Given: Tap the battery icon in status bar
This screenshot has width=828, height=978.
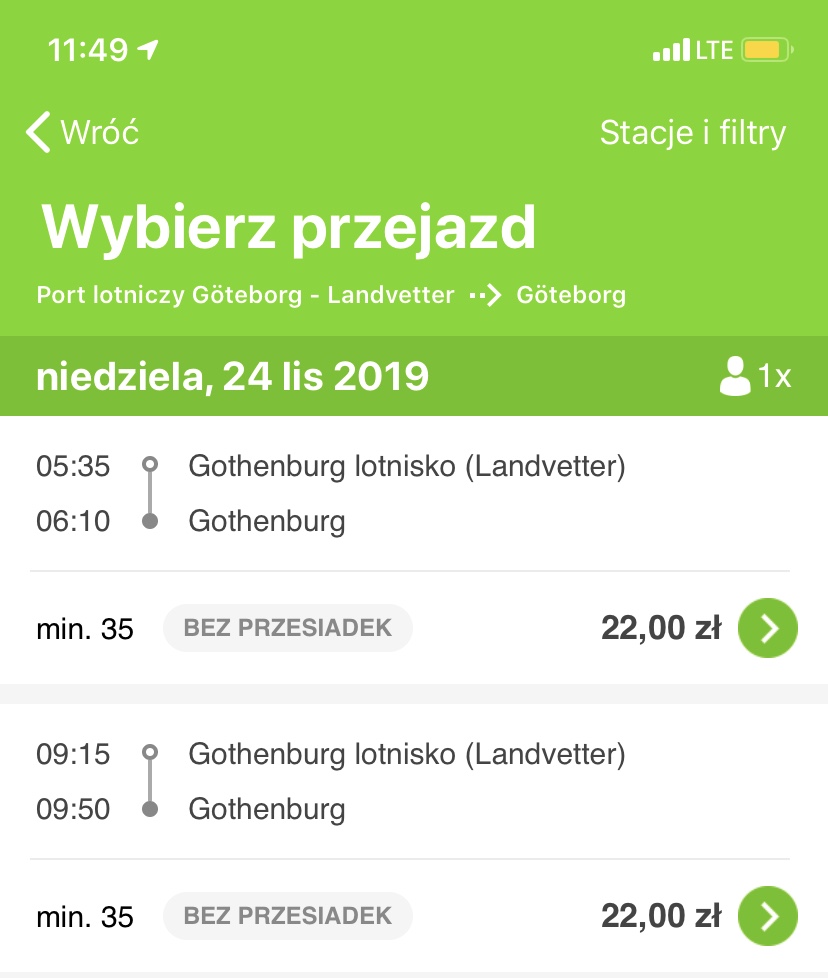Looking at the screenshot, I should point(767,50).
